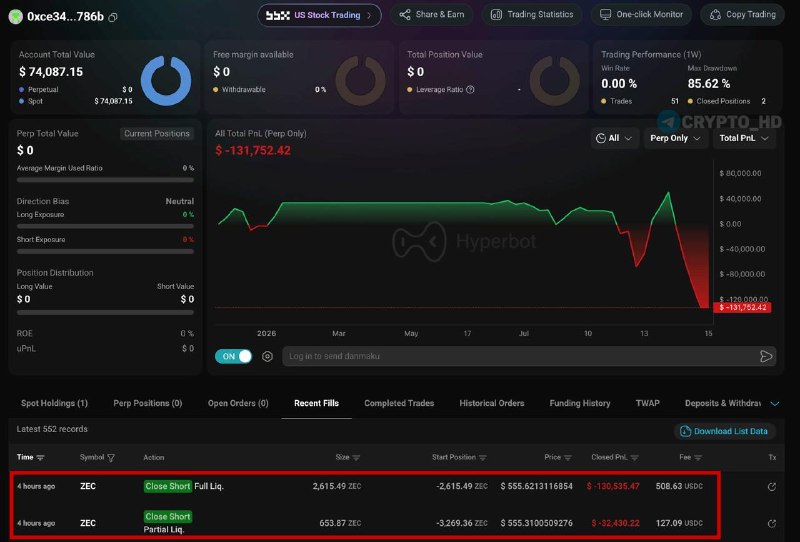The image size is (800, 542).
Task: Switch to TWAP tab
Action: coord(647,403)
